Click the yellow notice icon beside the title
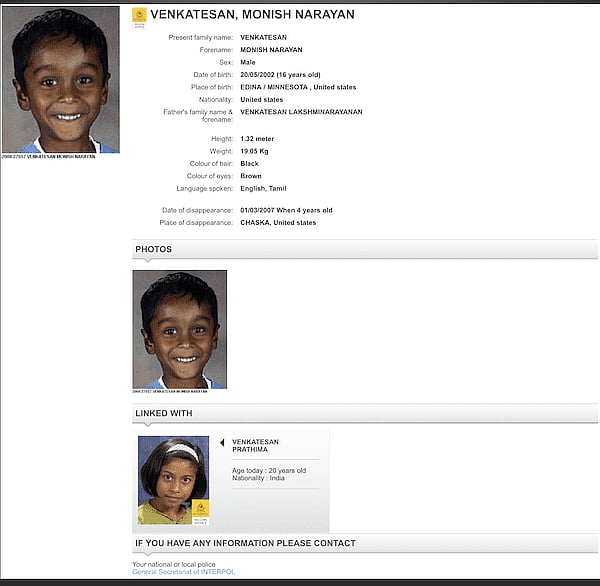 [139, 16]
